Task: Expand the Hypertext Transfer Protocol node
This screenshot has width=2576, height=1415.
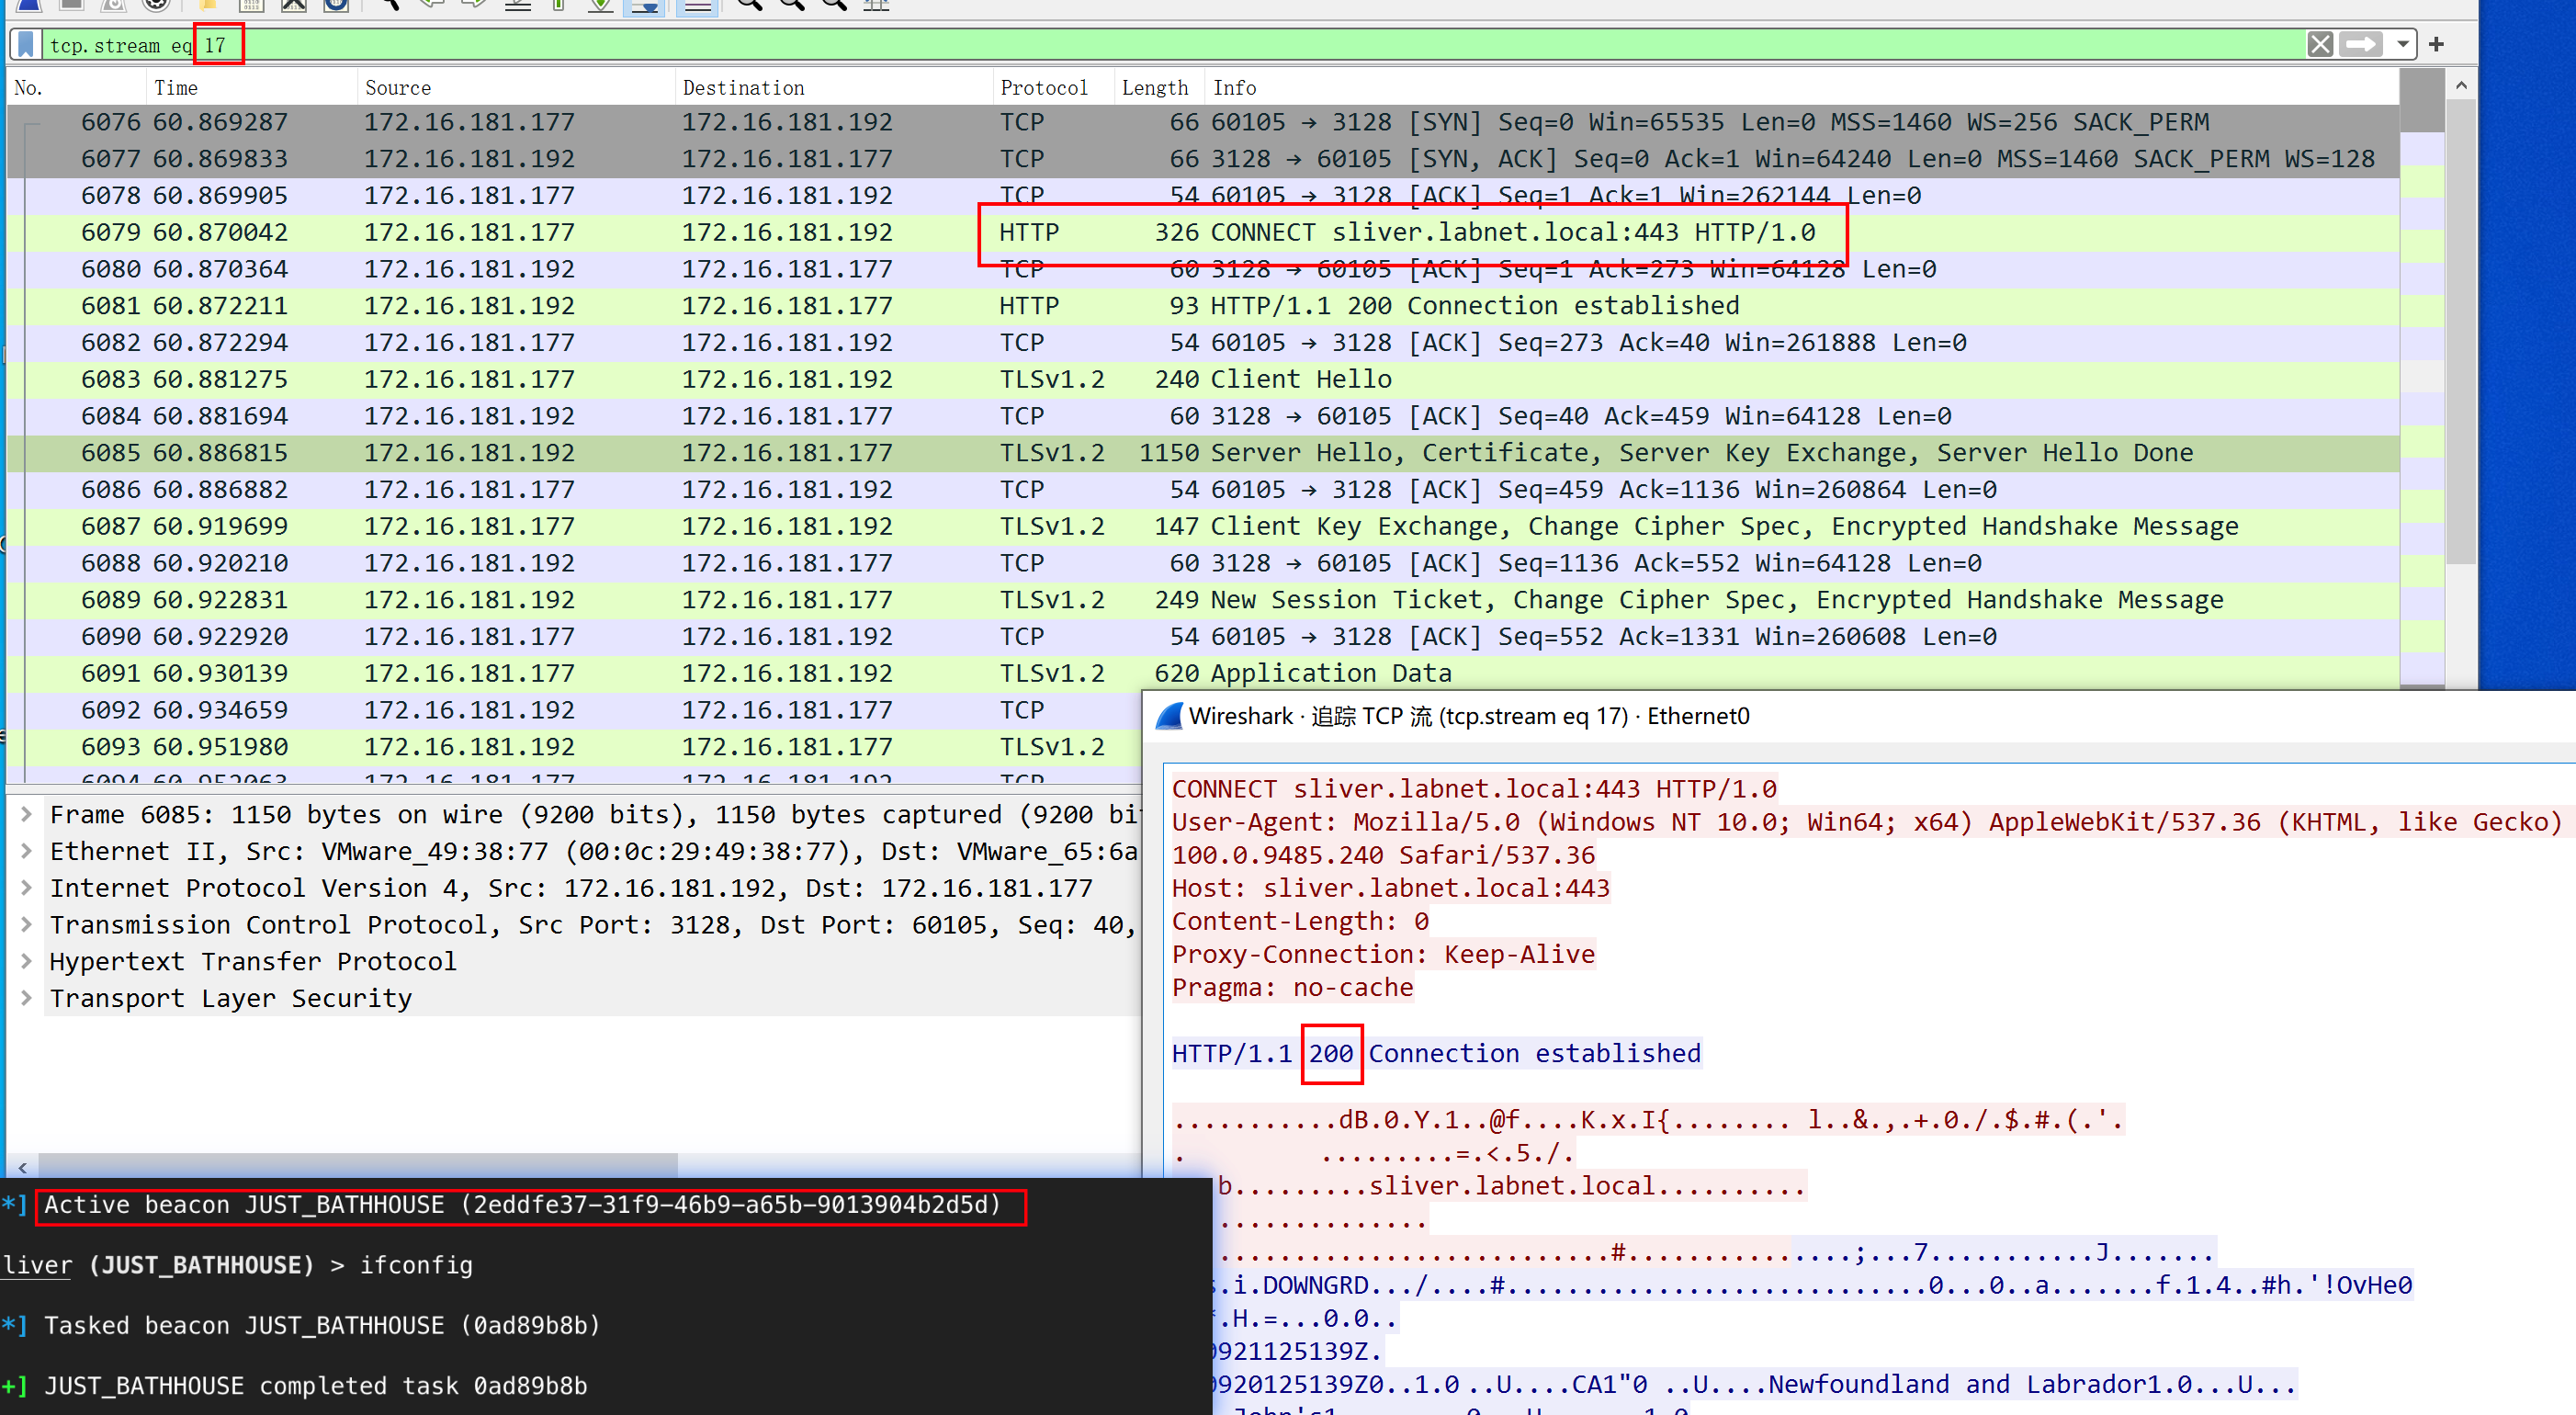Action: 26,961
